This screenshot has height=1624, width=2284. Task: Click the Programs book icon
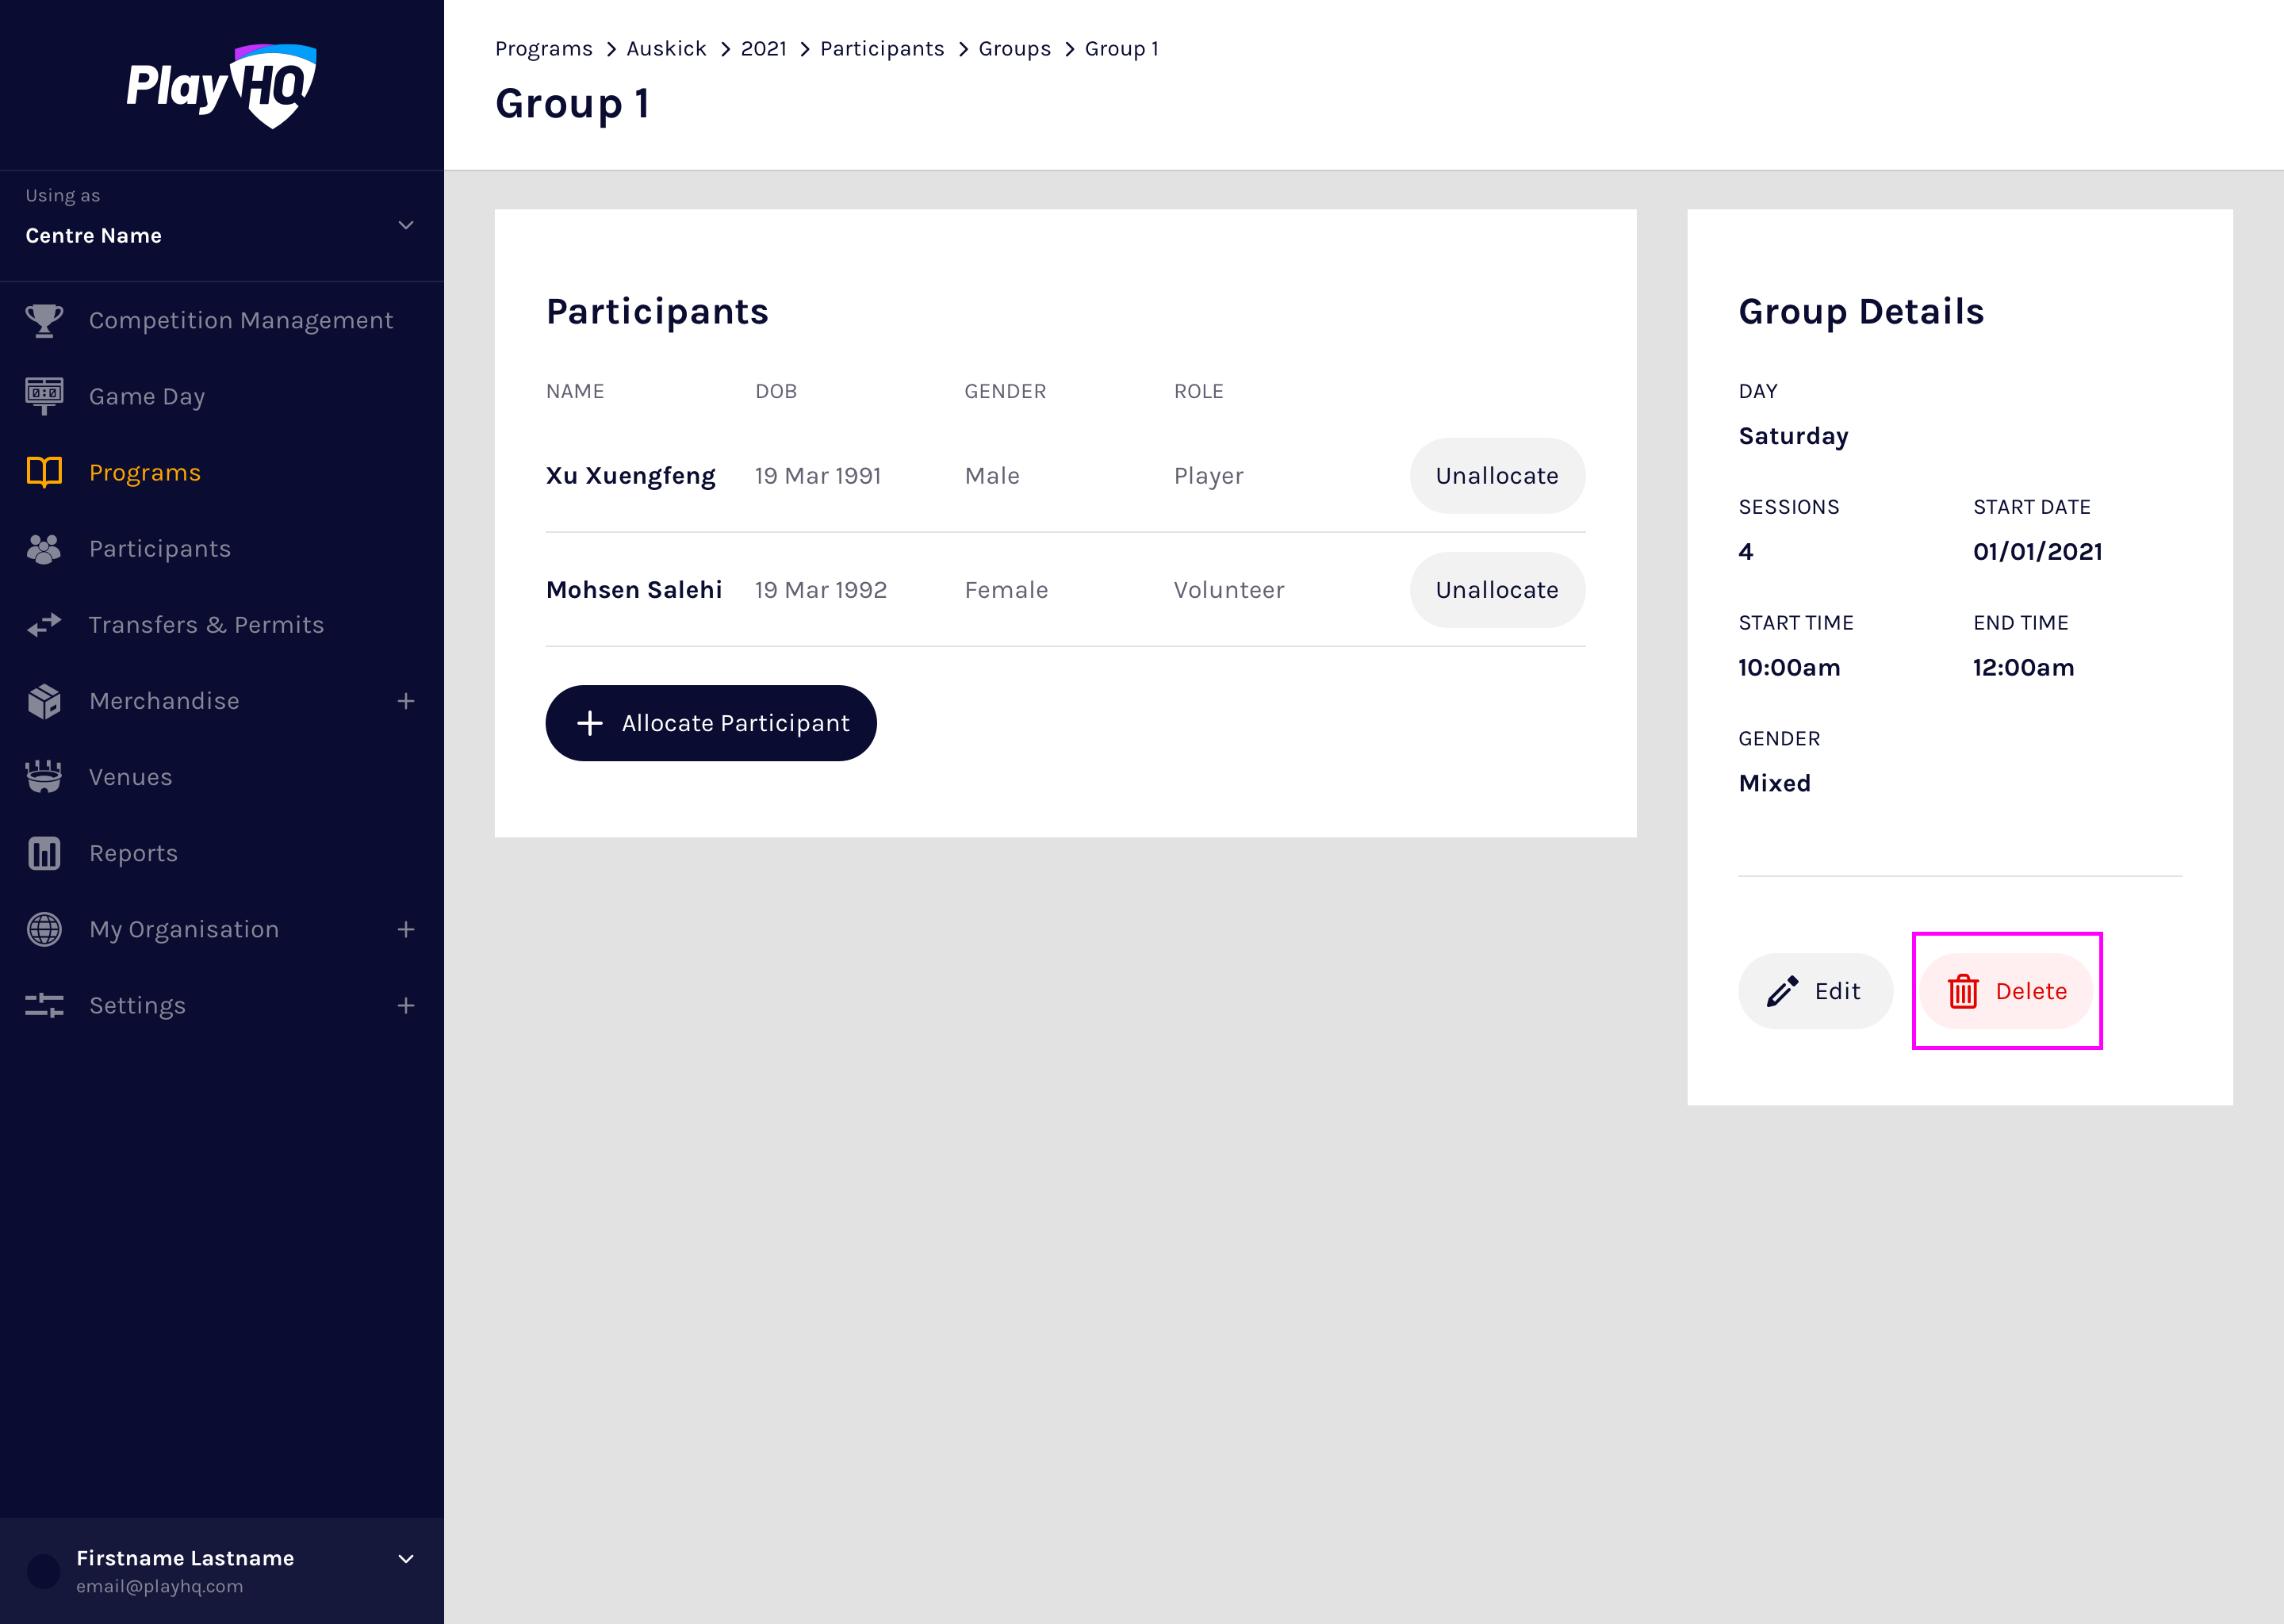(x=44, y=472)
